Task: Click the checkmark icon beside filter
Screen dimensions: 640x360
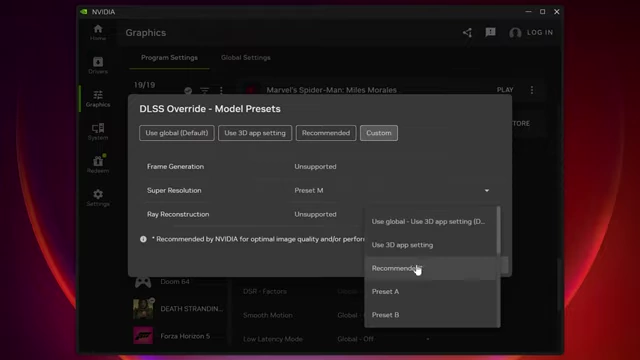Action: coord(188,91)
